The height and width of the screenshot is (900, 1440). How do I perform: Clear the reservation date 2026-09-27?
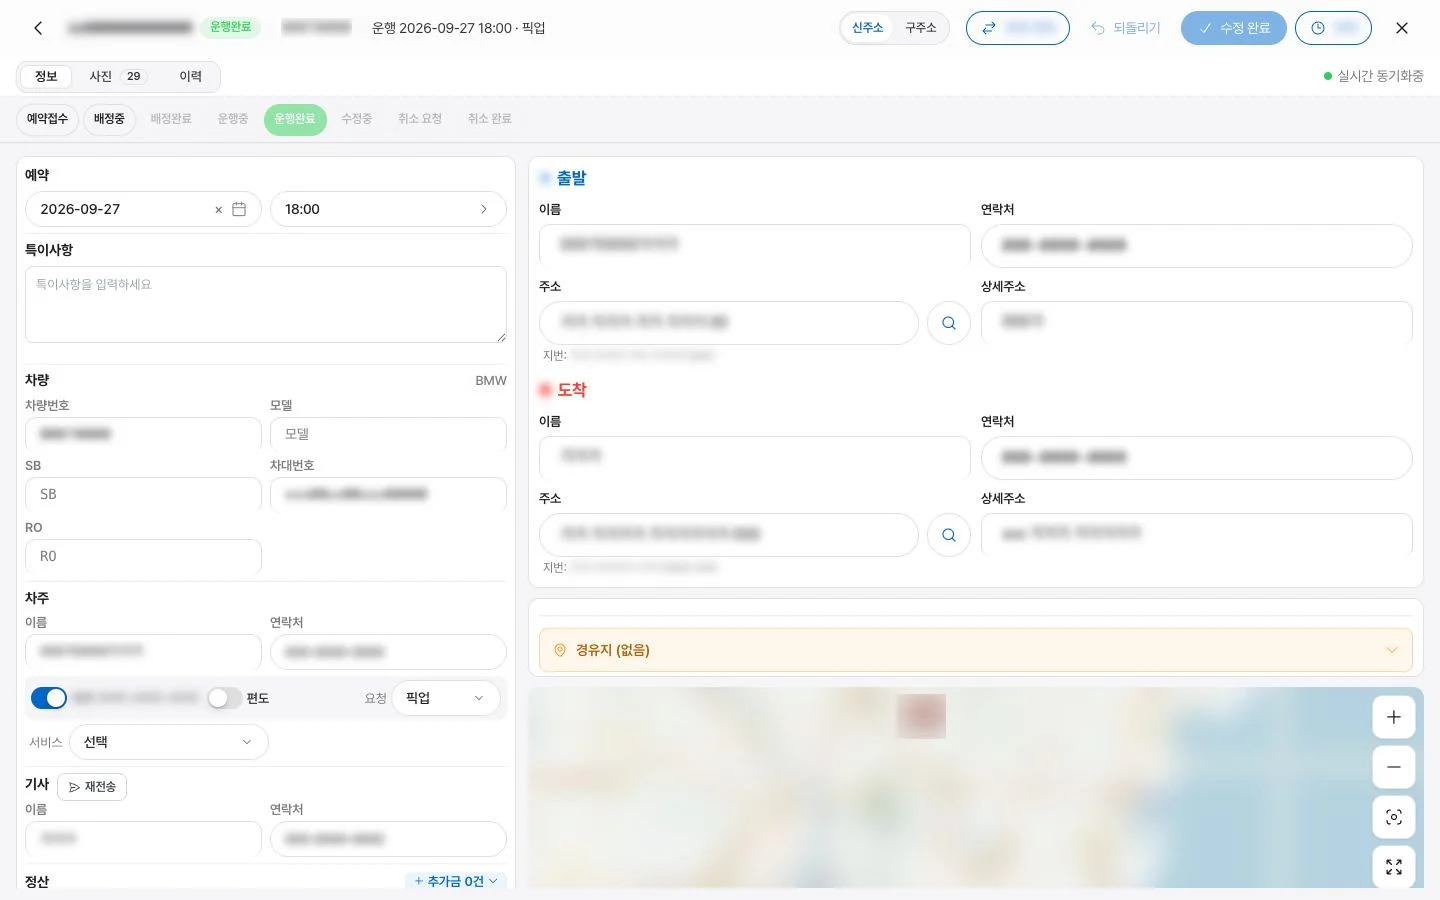coord(218,210)
